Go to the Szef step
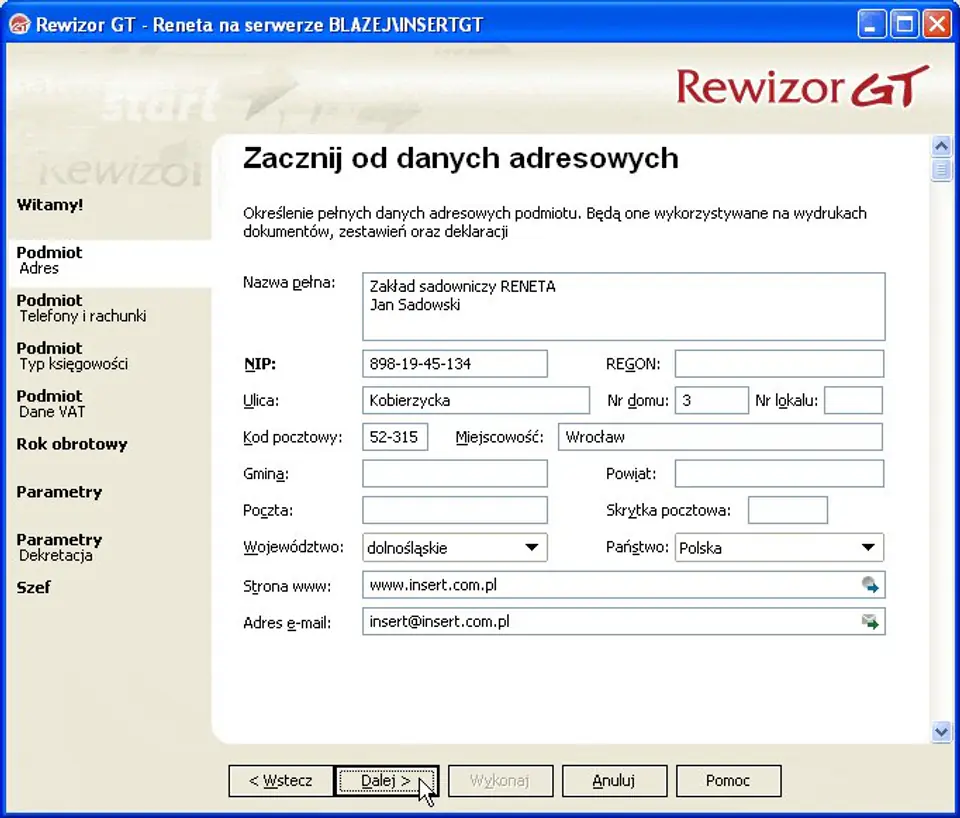This screenshot has height=818, width=960. click(x=34, y=587)
